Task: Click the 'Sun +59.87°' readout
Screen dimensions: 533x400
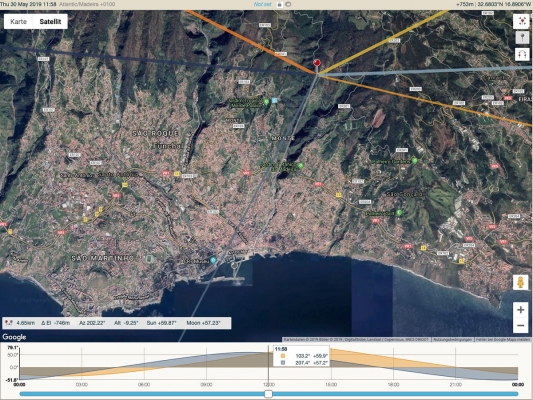Action: [x=161, y=323]
